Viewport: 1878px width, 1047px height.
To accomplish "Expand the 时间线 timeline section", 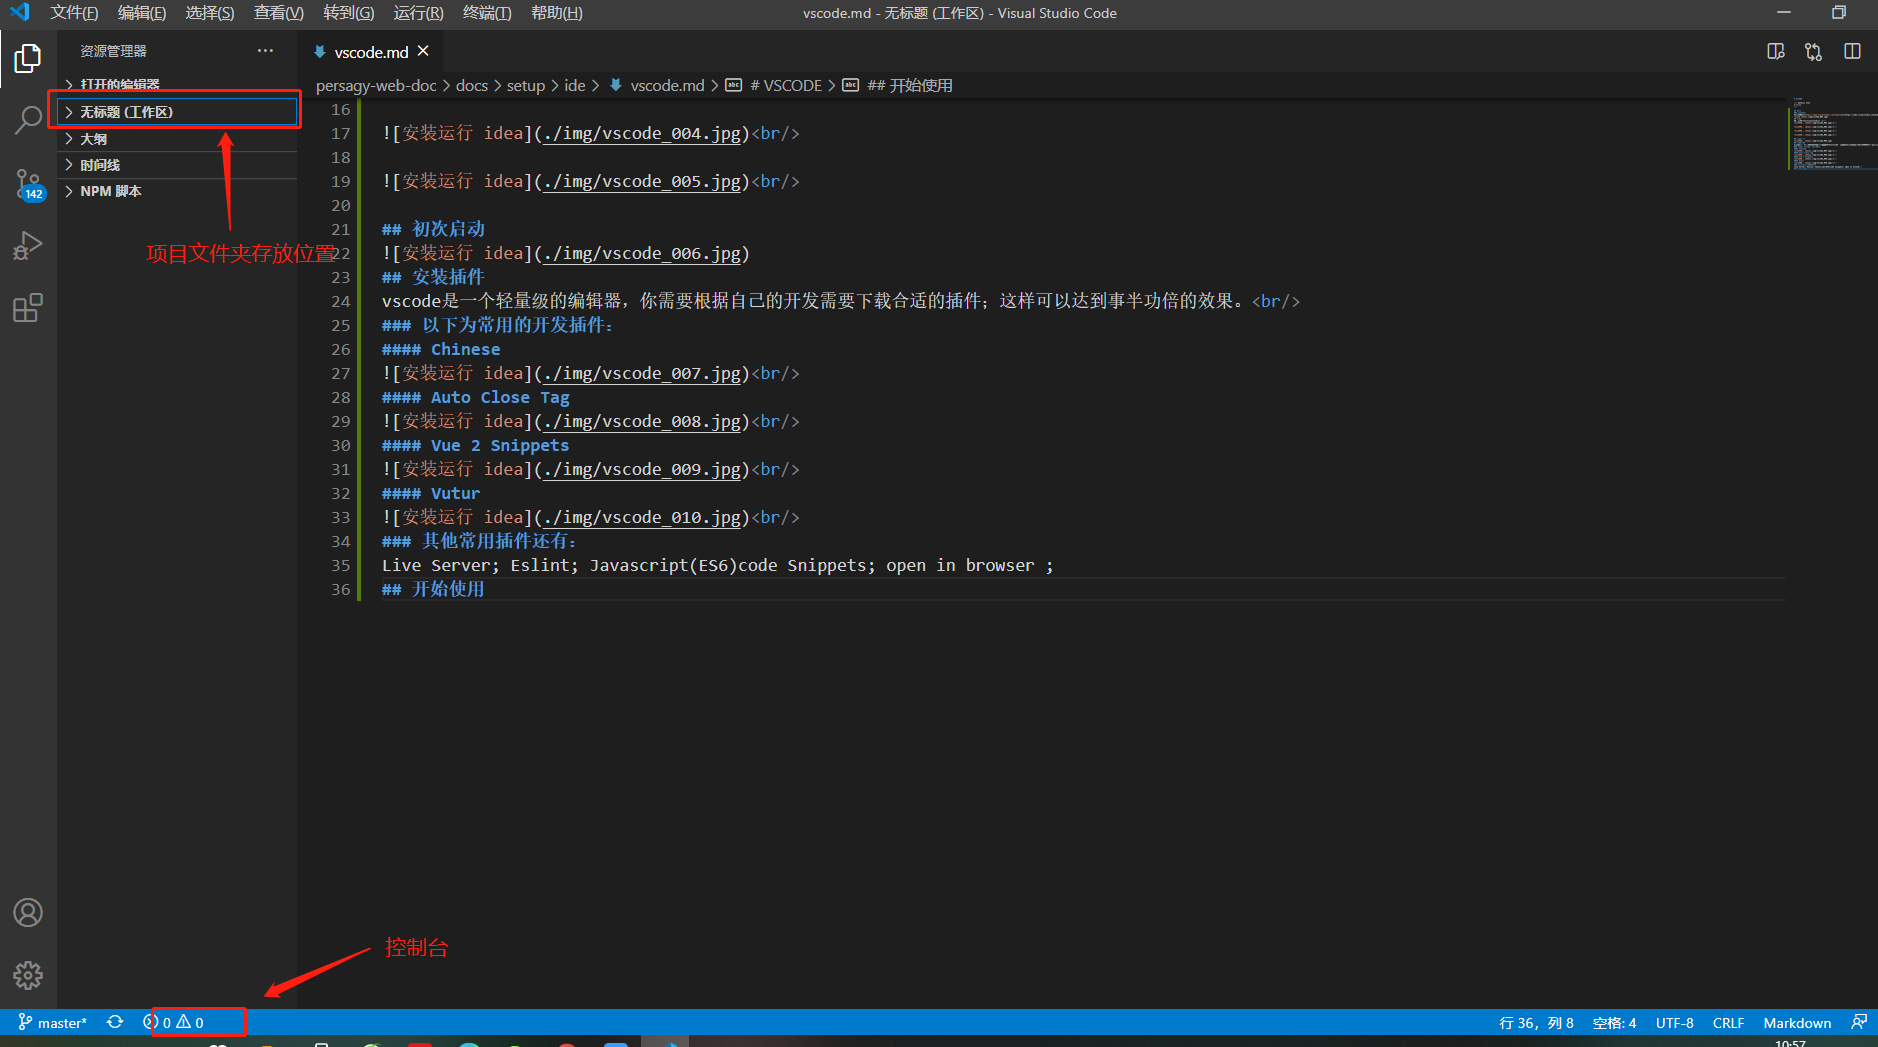I will (99, 165).
